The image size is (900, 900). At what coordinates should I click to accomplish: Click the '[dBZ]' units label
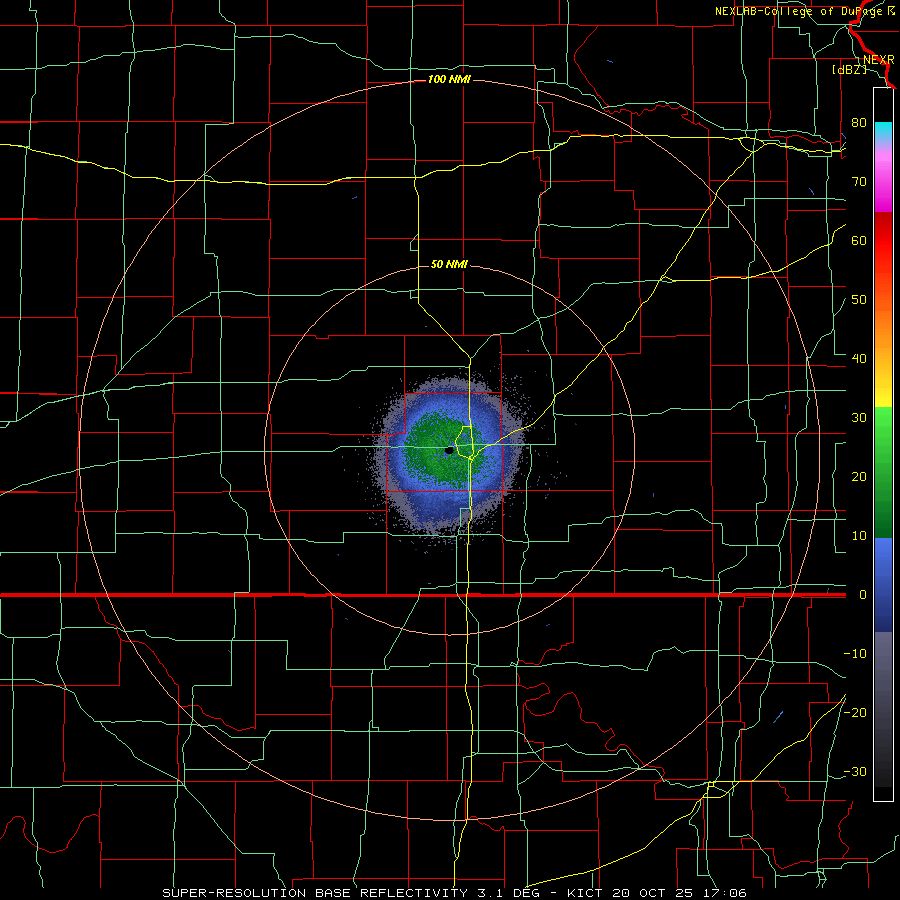coord(849,70)
